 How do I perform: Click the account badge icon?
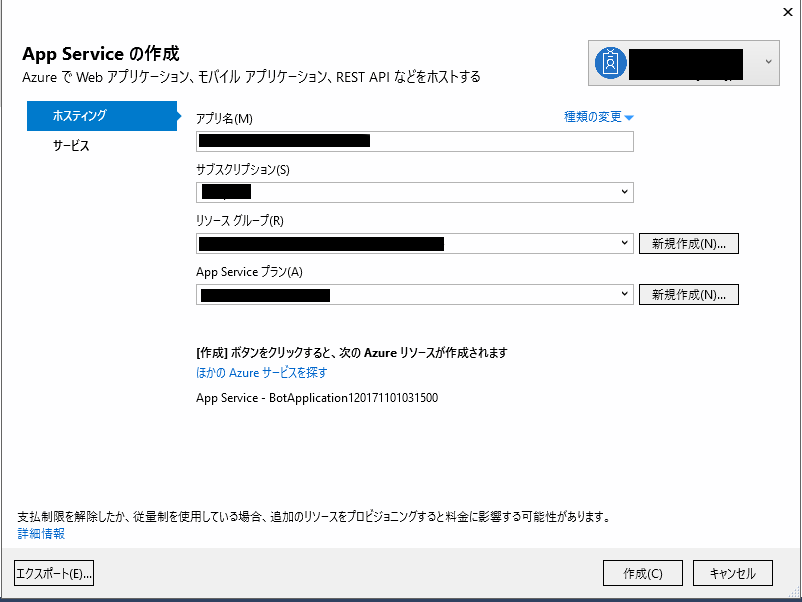(610, 63)
